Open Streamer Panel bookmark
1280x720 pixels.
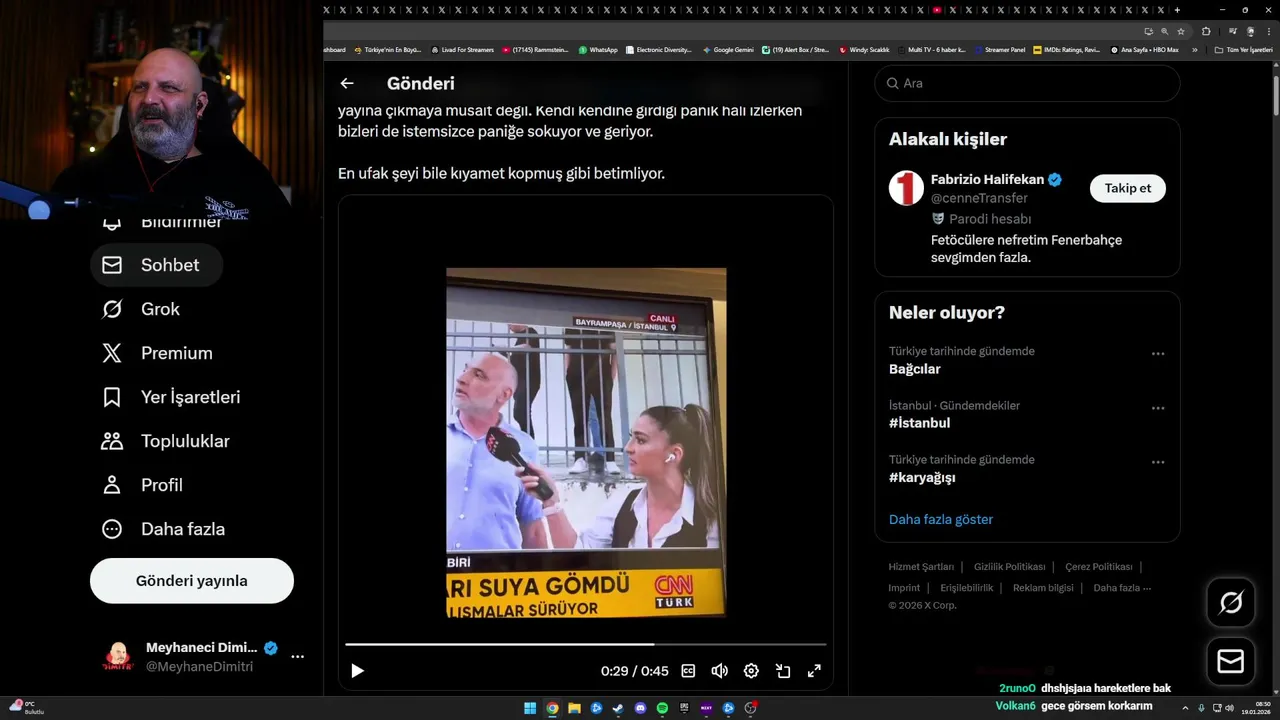point(1000,50)
